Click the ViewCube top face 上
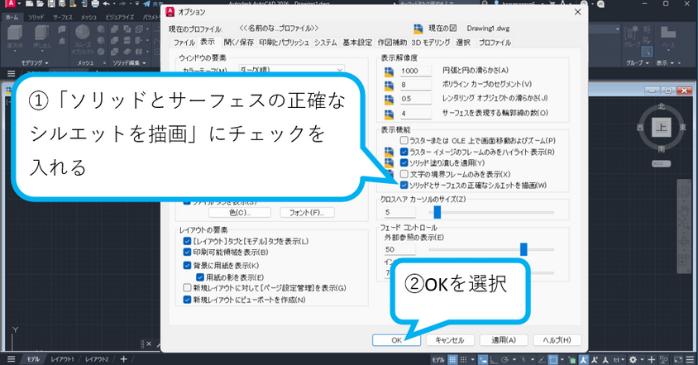The image size is (698, 365). [x=661, y=128]
